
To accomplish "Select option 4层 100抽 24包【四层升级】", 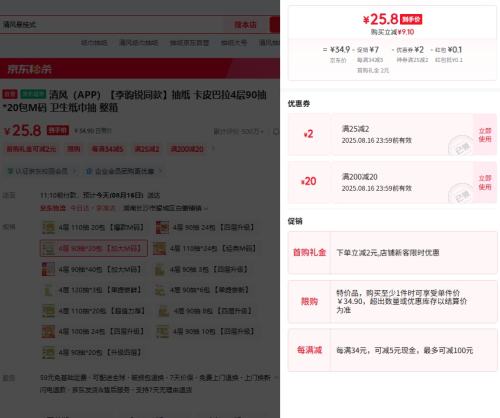I will tap(93, 332).
